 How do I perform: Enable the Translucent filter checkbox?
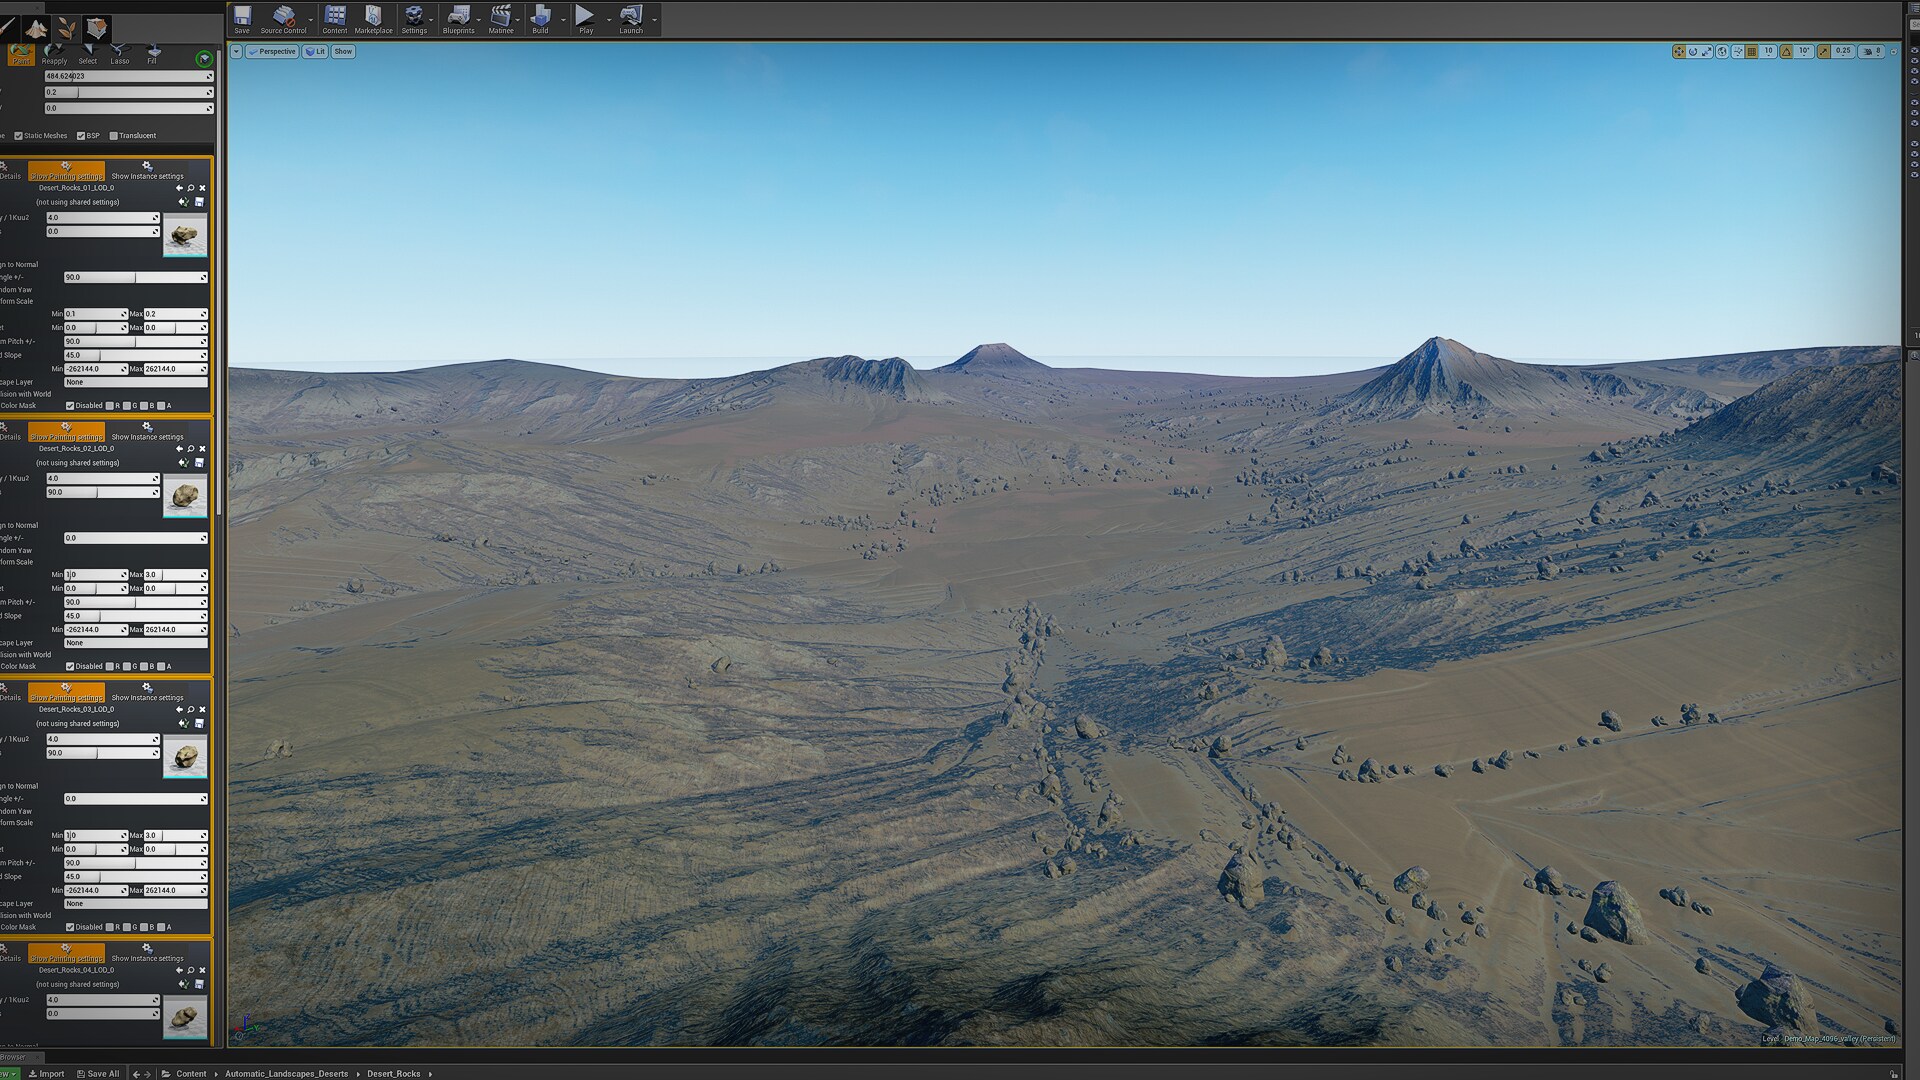(x=113, y=136)
